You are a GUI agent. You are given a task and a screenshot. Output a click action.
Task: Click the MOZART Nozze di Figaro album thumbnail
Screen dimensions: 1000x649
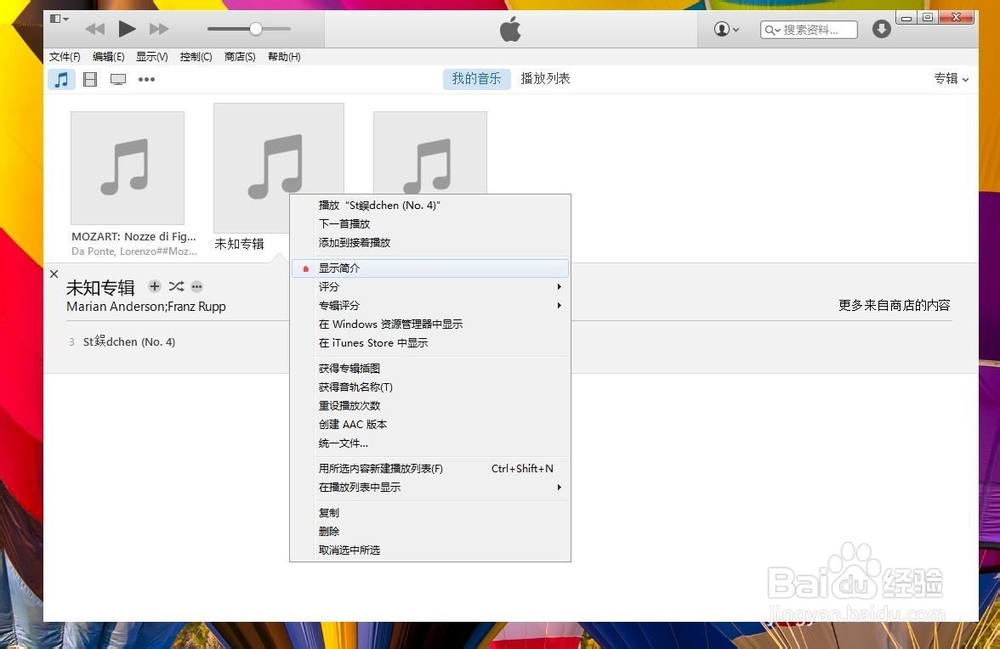pyautogui.click(x=127, y=168)
